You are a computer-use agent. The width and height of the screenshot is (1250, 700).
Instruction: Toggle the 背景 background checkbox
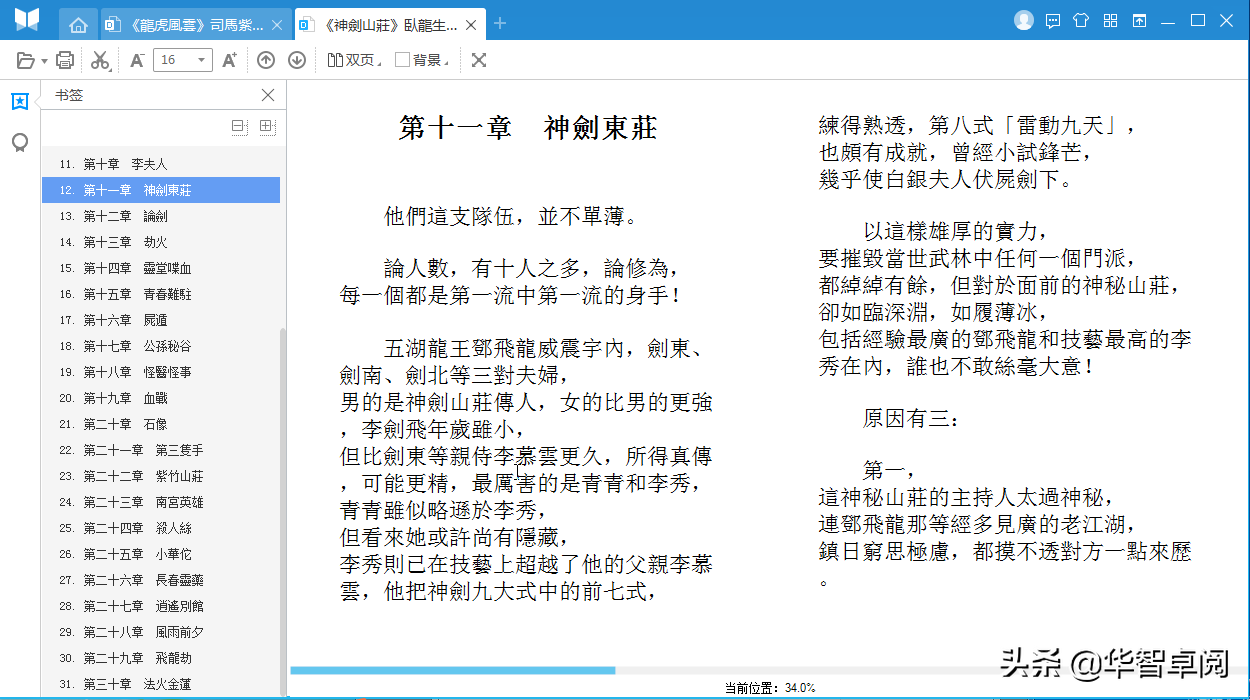[402, 60]
